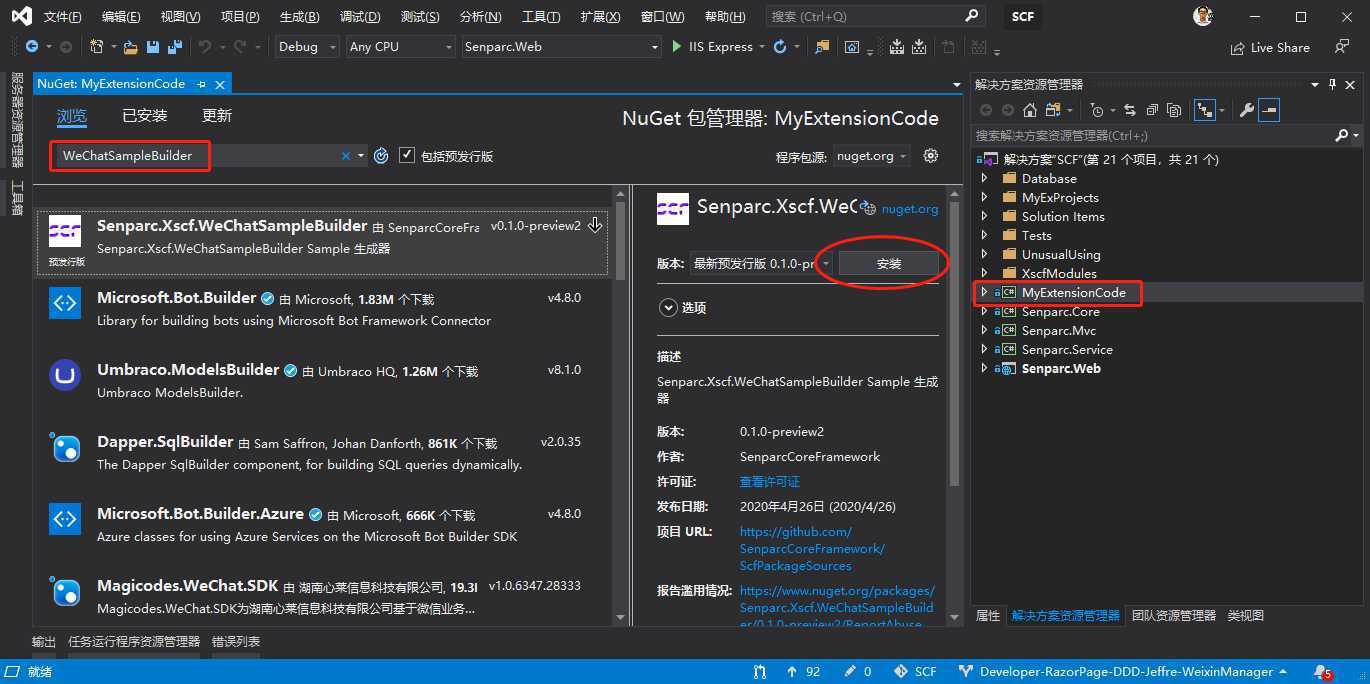Open the 团队资源管理器 tab
The width and height of the screenshot is (1370, 684).
point(1174,616)
